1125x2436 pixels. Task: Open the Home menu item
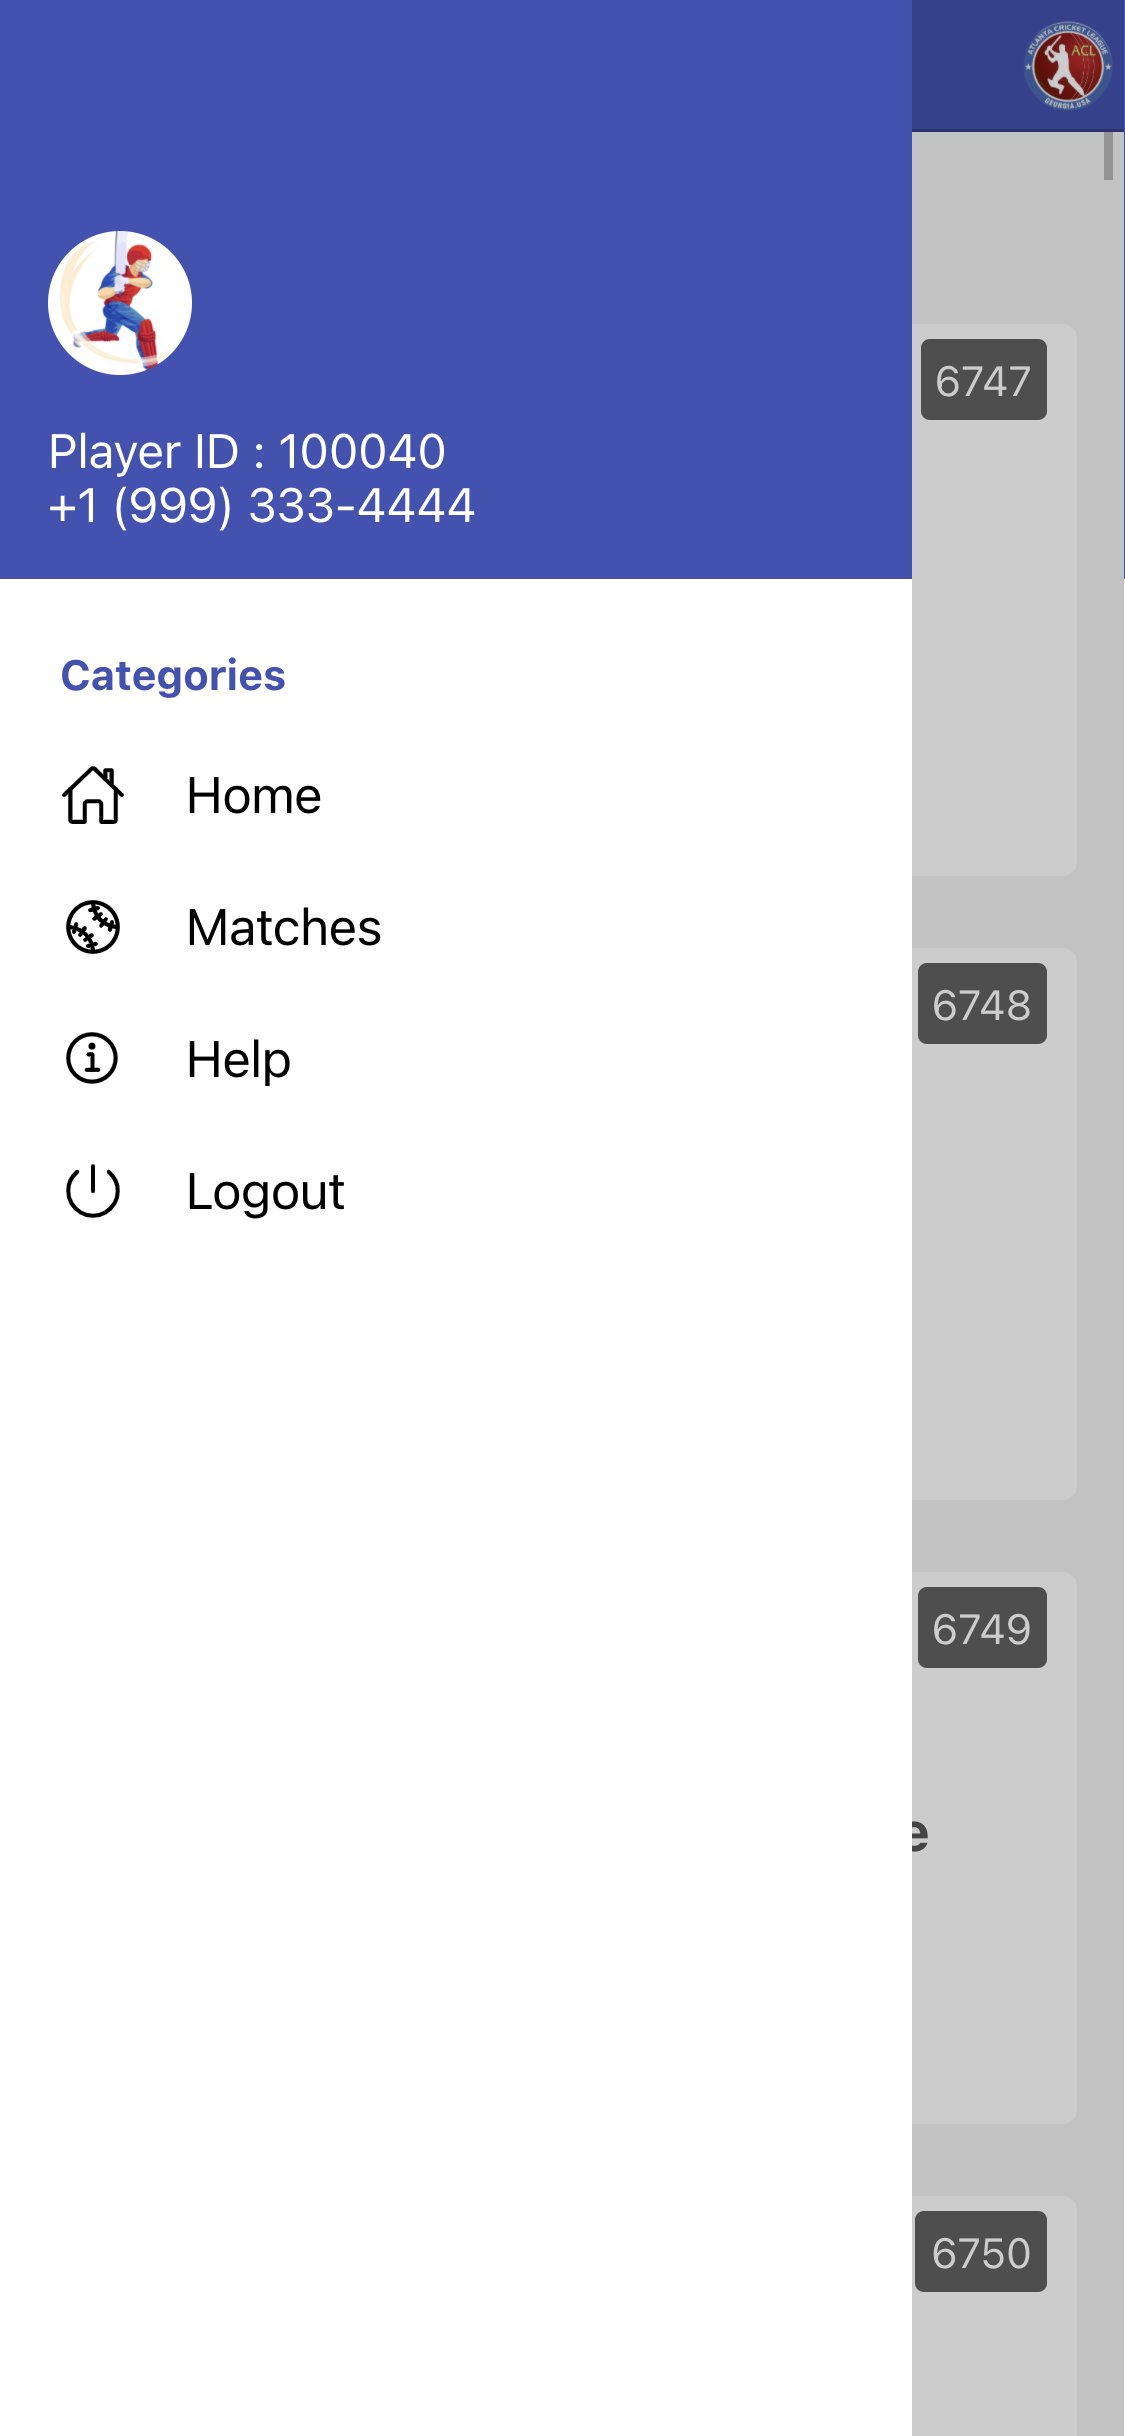254,796
